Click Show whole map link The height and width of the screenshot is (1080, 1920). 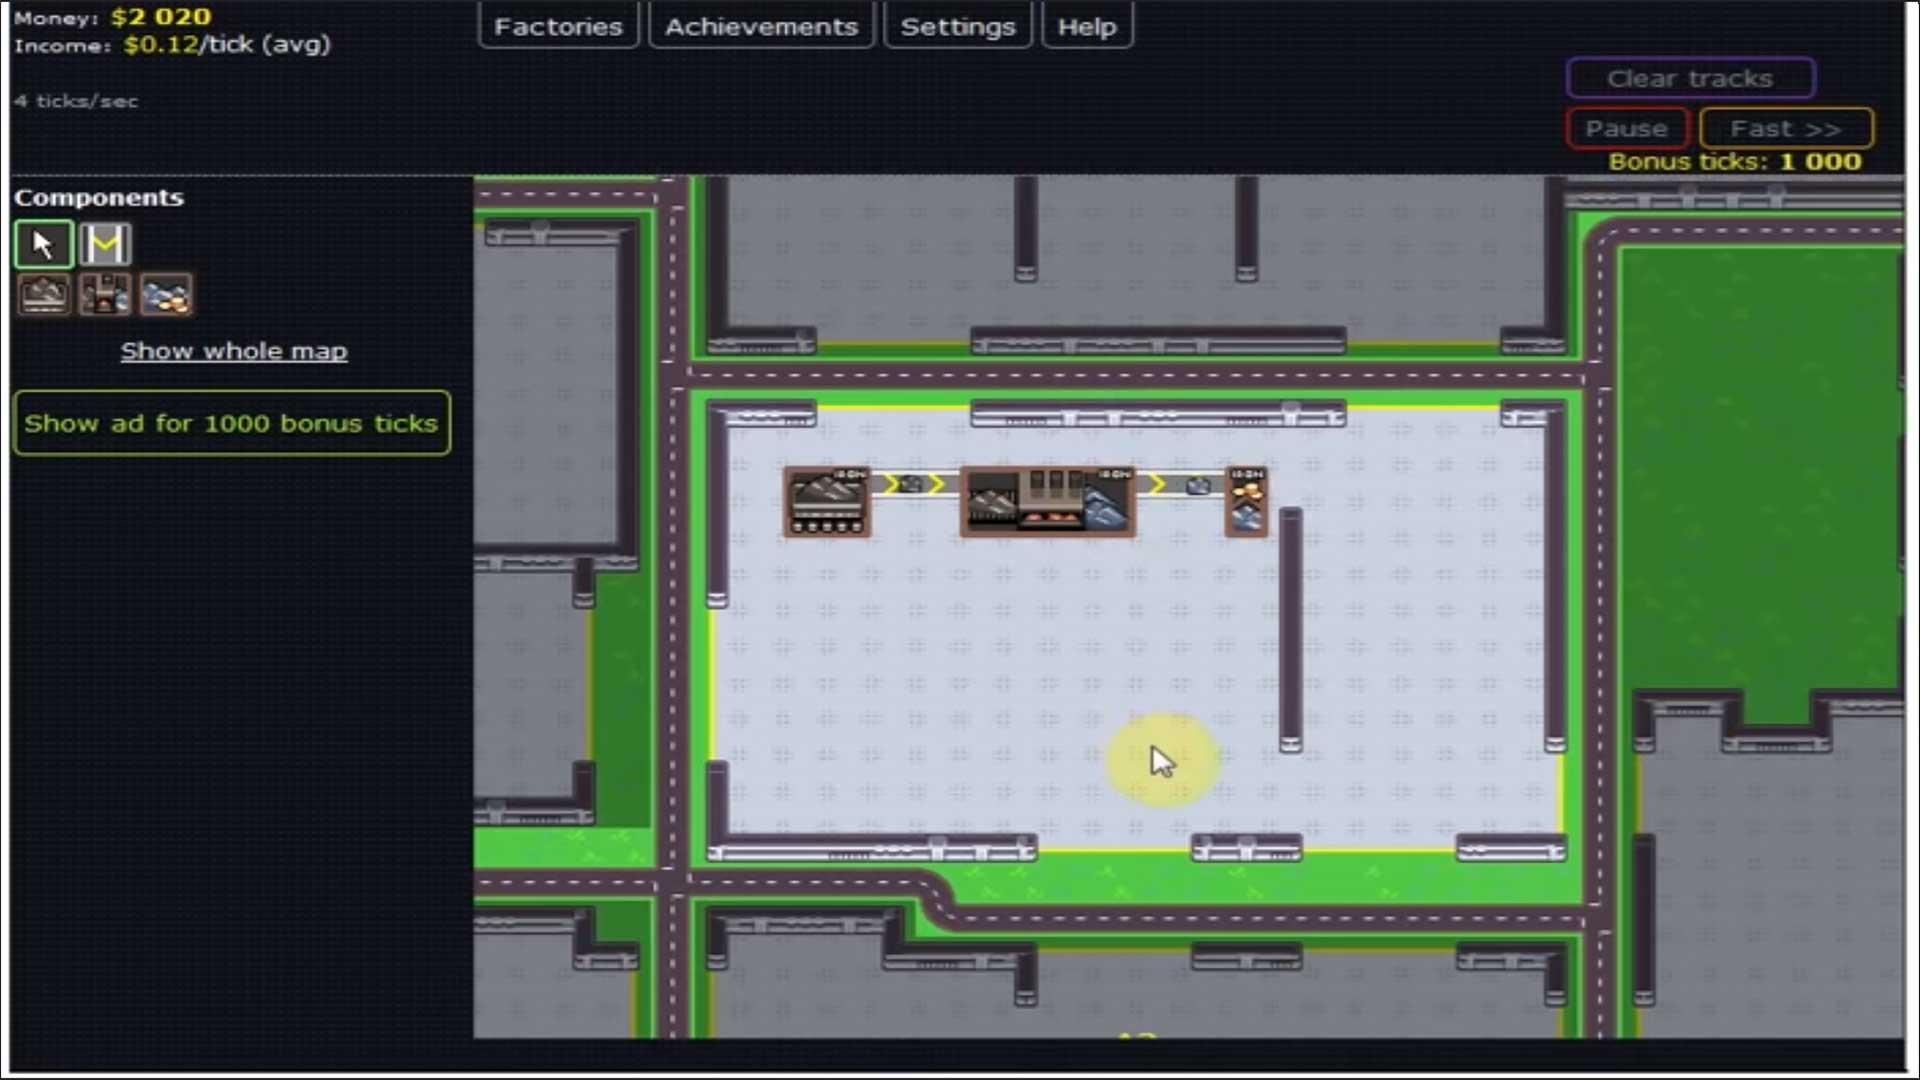(x=234, y=351)
